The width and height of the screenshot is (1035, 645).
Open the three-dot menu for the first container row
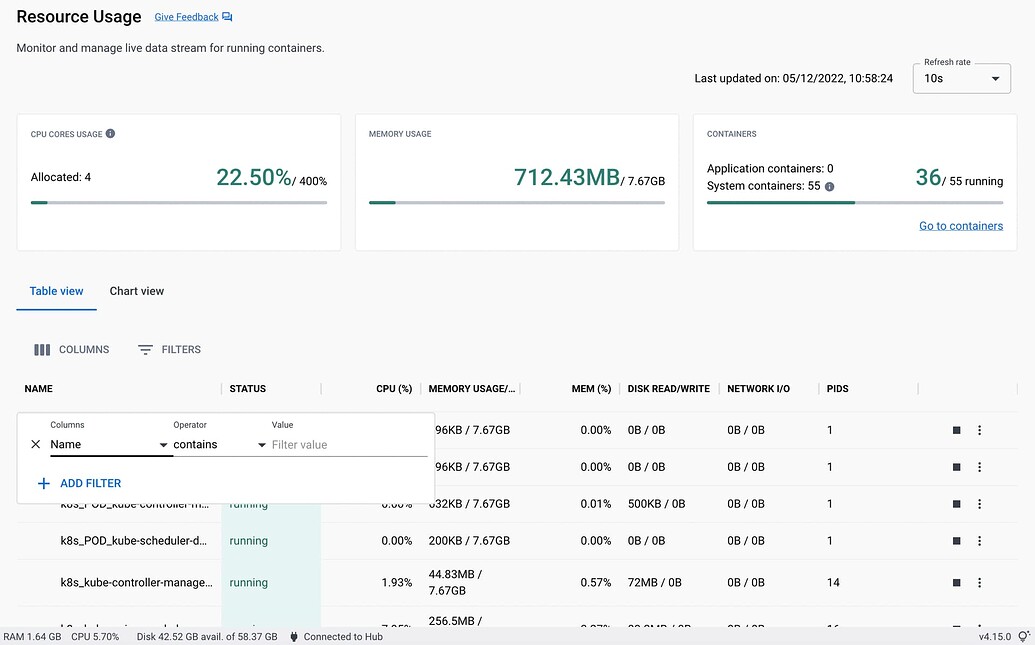click(x=979, y=429)
